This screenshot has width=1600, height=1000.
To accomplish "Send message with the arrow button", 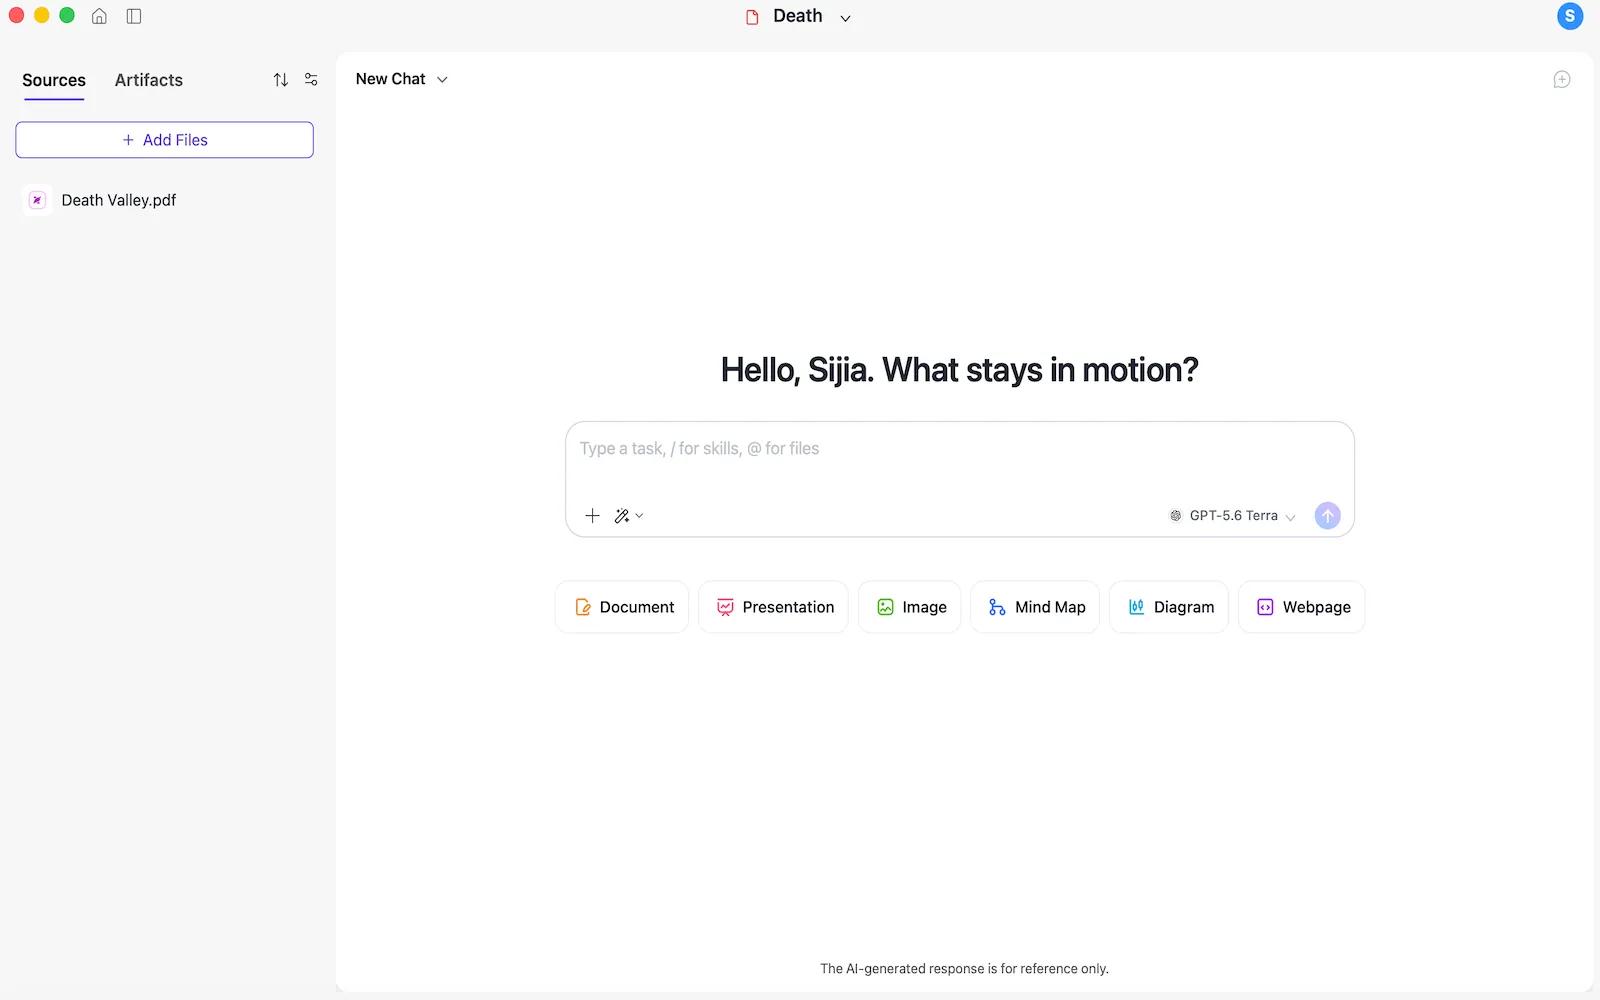I will [x=1327, y=516].
